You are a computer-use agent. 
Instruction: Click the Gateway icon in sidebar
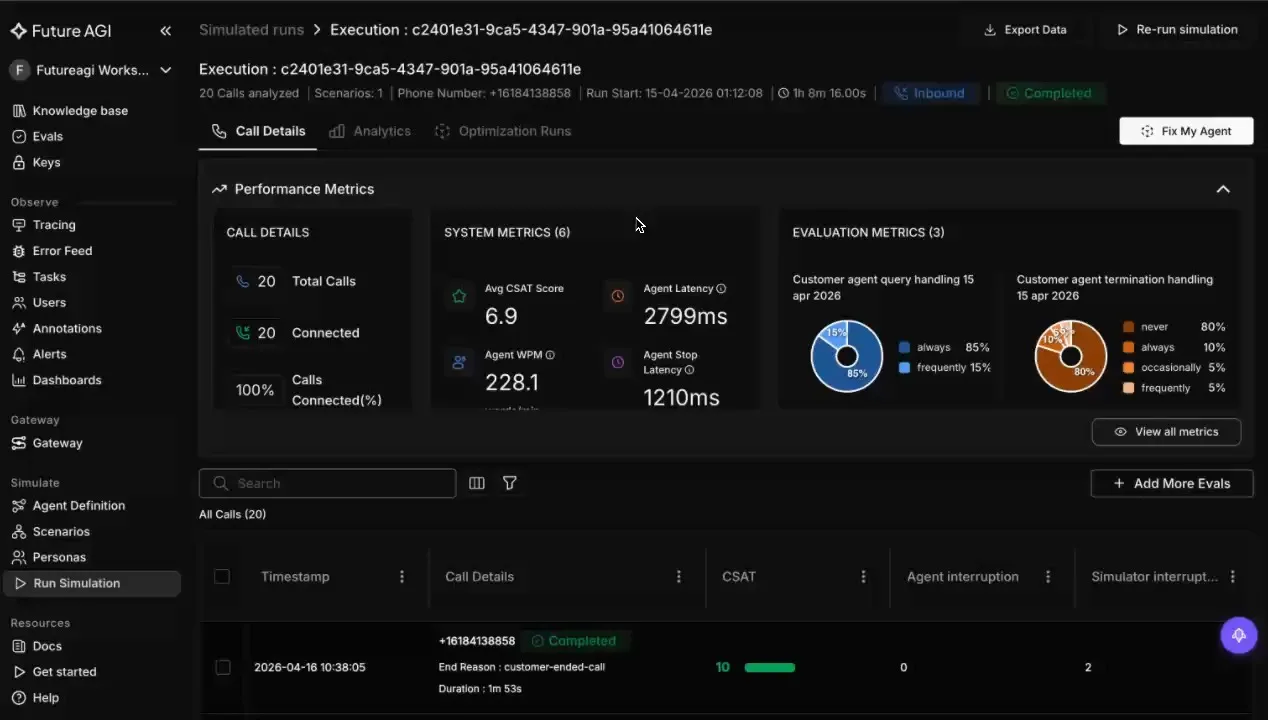click(18, 443)
